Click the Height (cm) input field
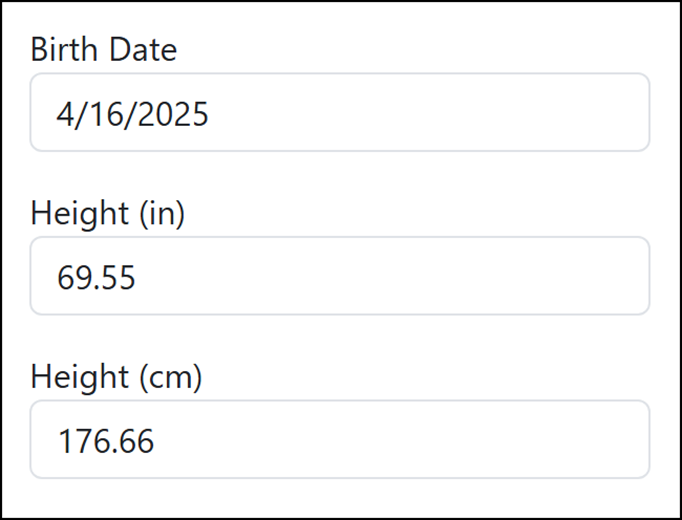The height and width of the screenshot is (520, 682). pyautogui.click(x=340, y=439)
